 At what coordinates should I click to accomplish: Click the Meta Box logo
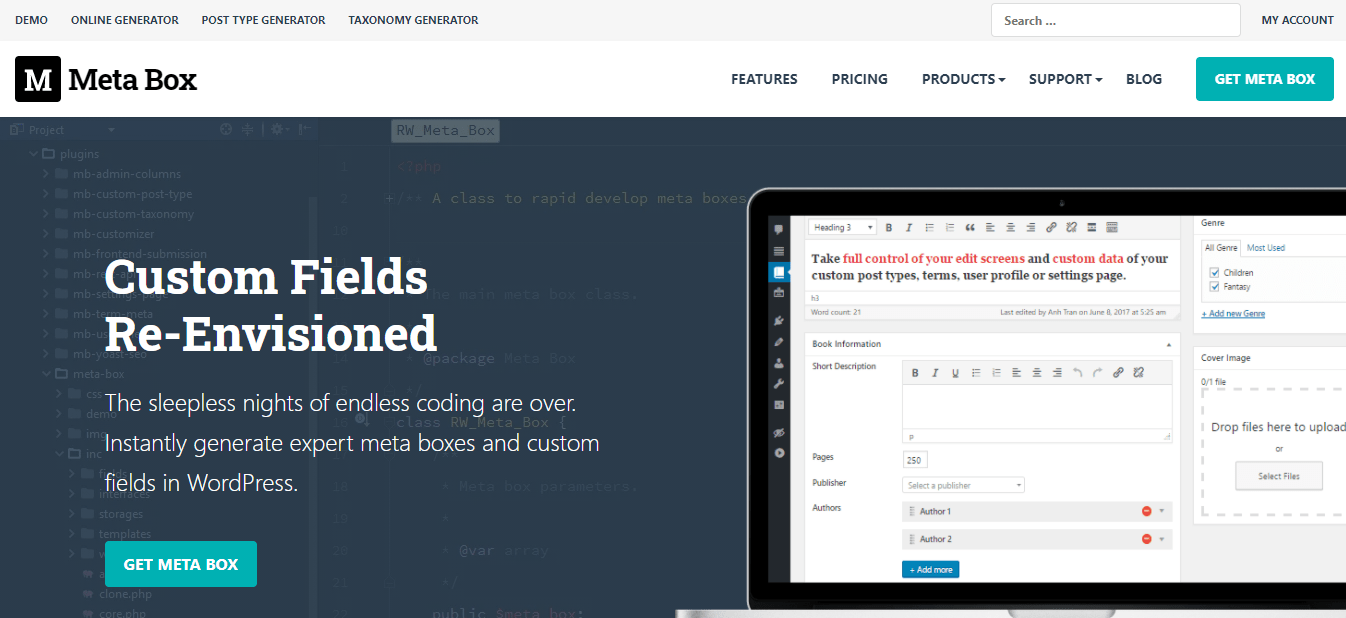click(x=106, y=79)
